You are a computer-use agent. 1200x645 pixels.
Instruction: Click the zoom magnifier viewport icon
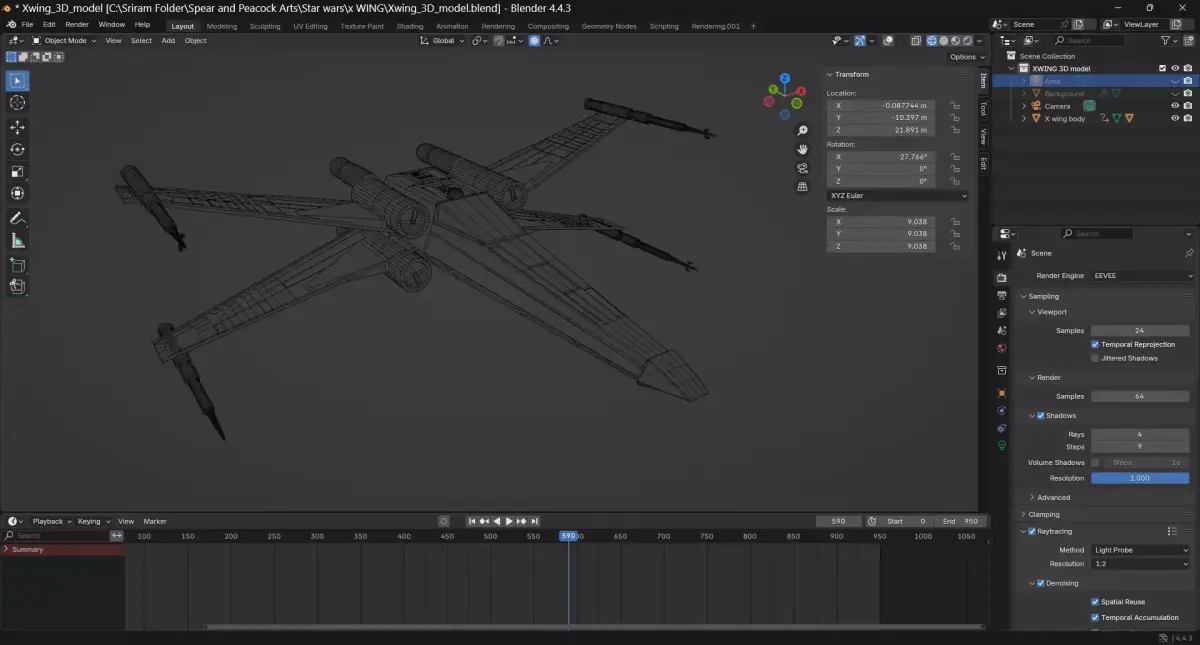(x=802, y=131)
